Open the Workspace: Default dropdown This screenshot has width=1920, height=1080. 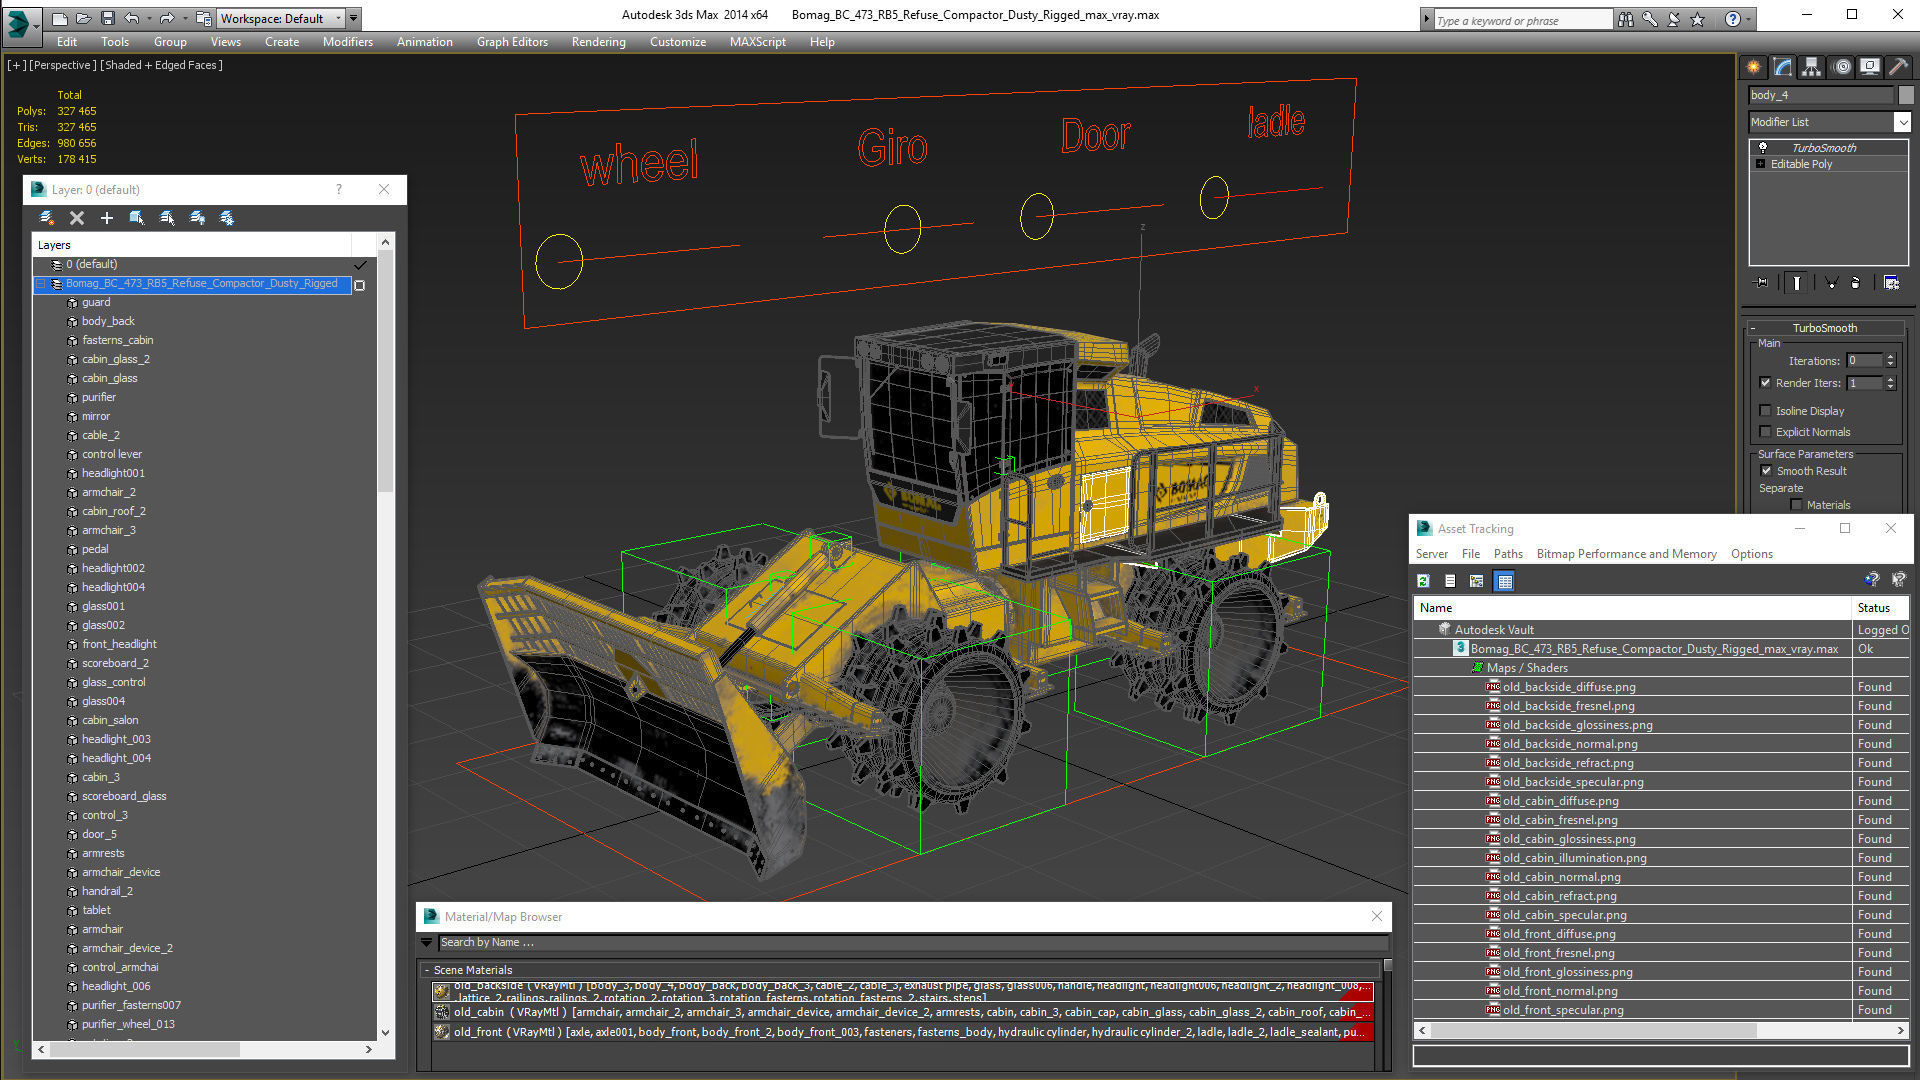[x=279, y=18]
